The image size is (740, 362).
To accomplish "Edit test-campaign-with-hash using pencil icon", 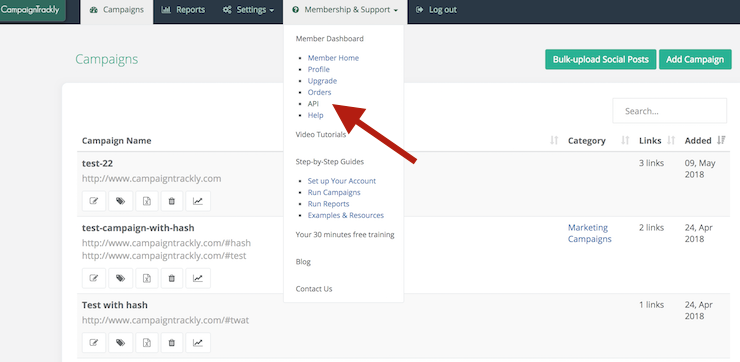I will pyautogui.click(x=94, y=278).
